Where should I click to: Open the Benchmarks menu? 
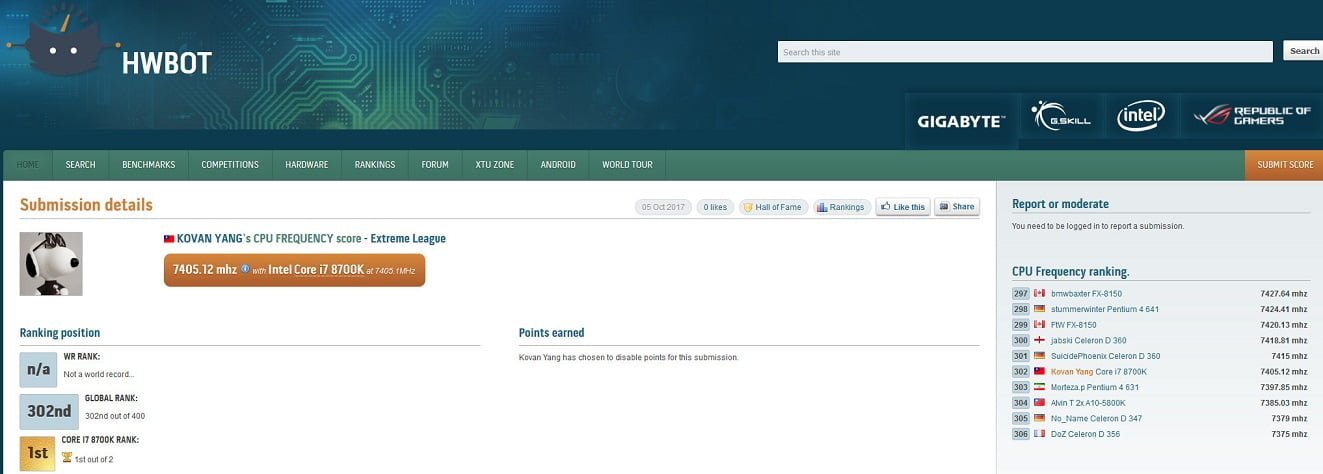click(x=148, y=165)
